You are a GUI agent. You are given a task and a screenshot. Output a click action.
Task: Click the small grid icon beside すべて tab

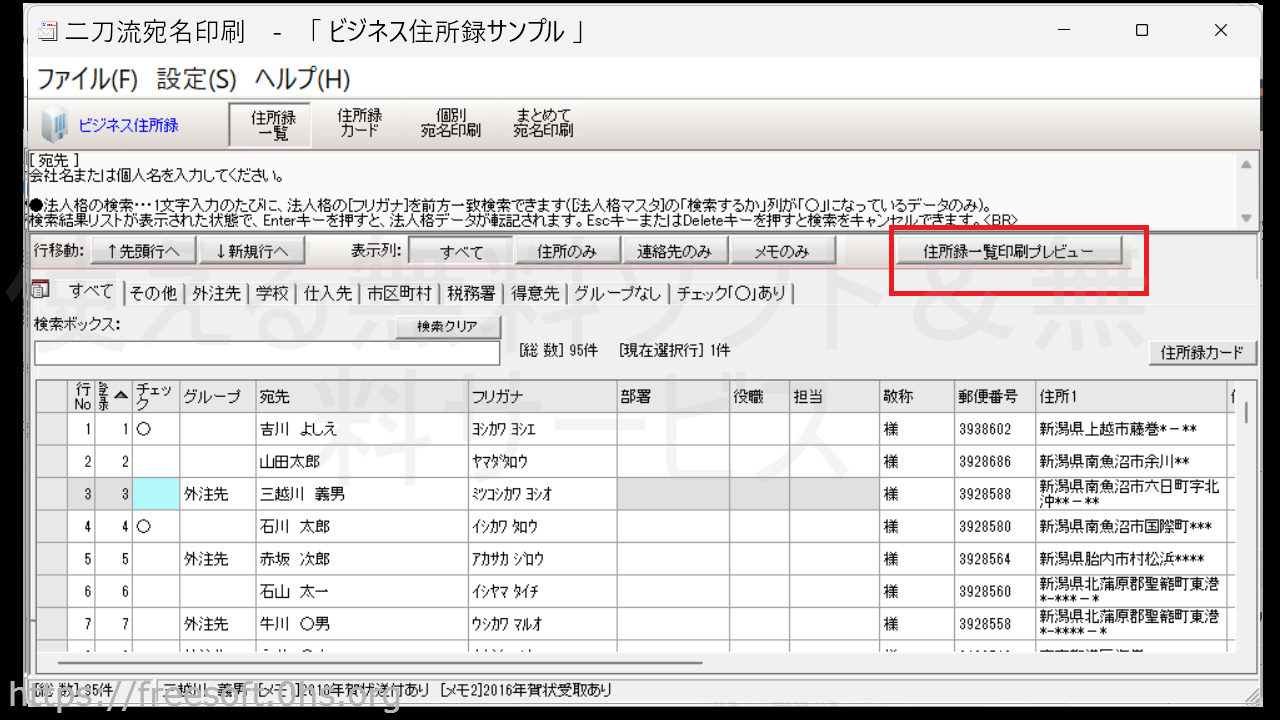41,291
